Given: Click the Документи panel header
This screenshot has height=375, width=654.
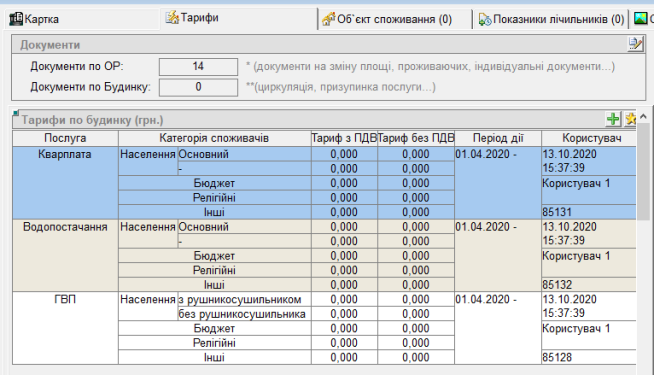Looking at the screenshot, I should coord(329,45).
